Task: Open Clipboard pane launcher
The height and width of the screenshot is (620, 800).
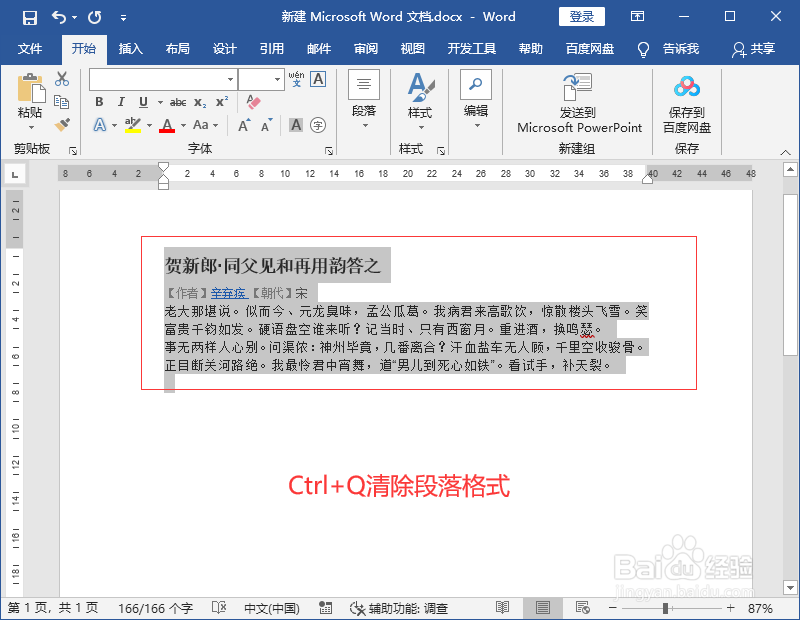Action: pyautogui.click(x=73, y=151)
